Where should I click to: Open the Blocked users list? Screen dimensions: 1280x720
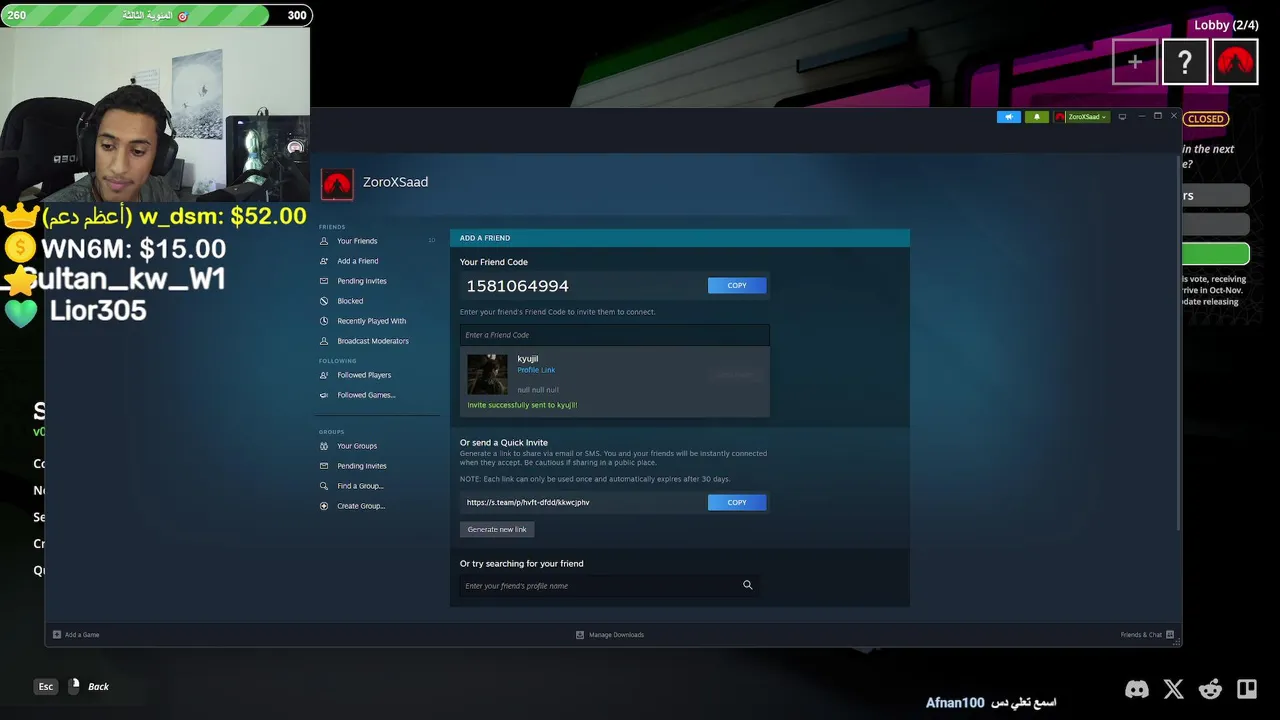click(x=350, y=301)
